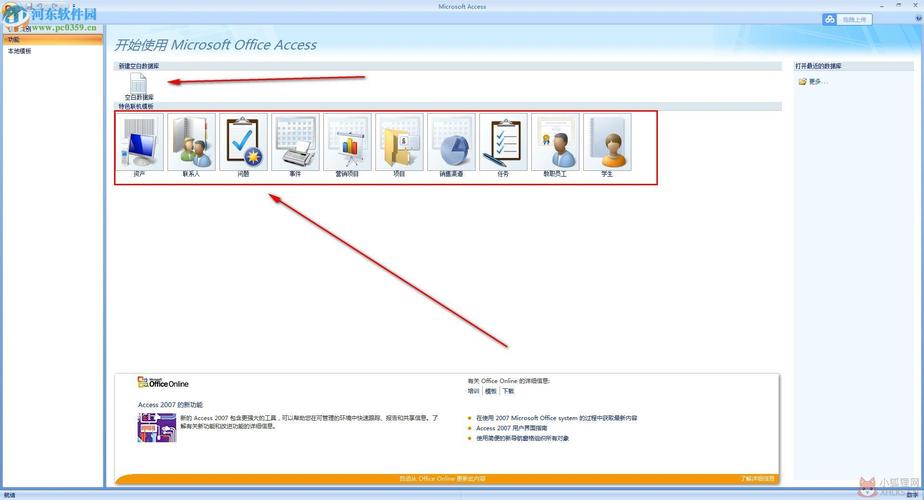Screen dimensions: 924x500
Task: Open the 培训 training link
Action: (473, 391)
